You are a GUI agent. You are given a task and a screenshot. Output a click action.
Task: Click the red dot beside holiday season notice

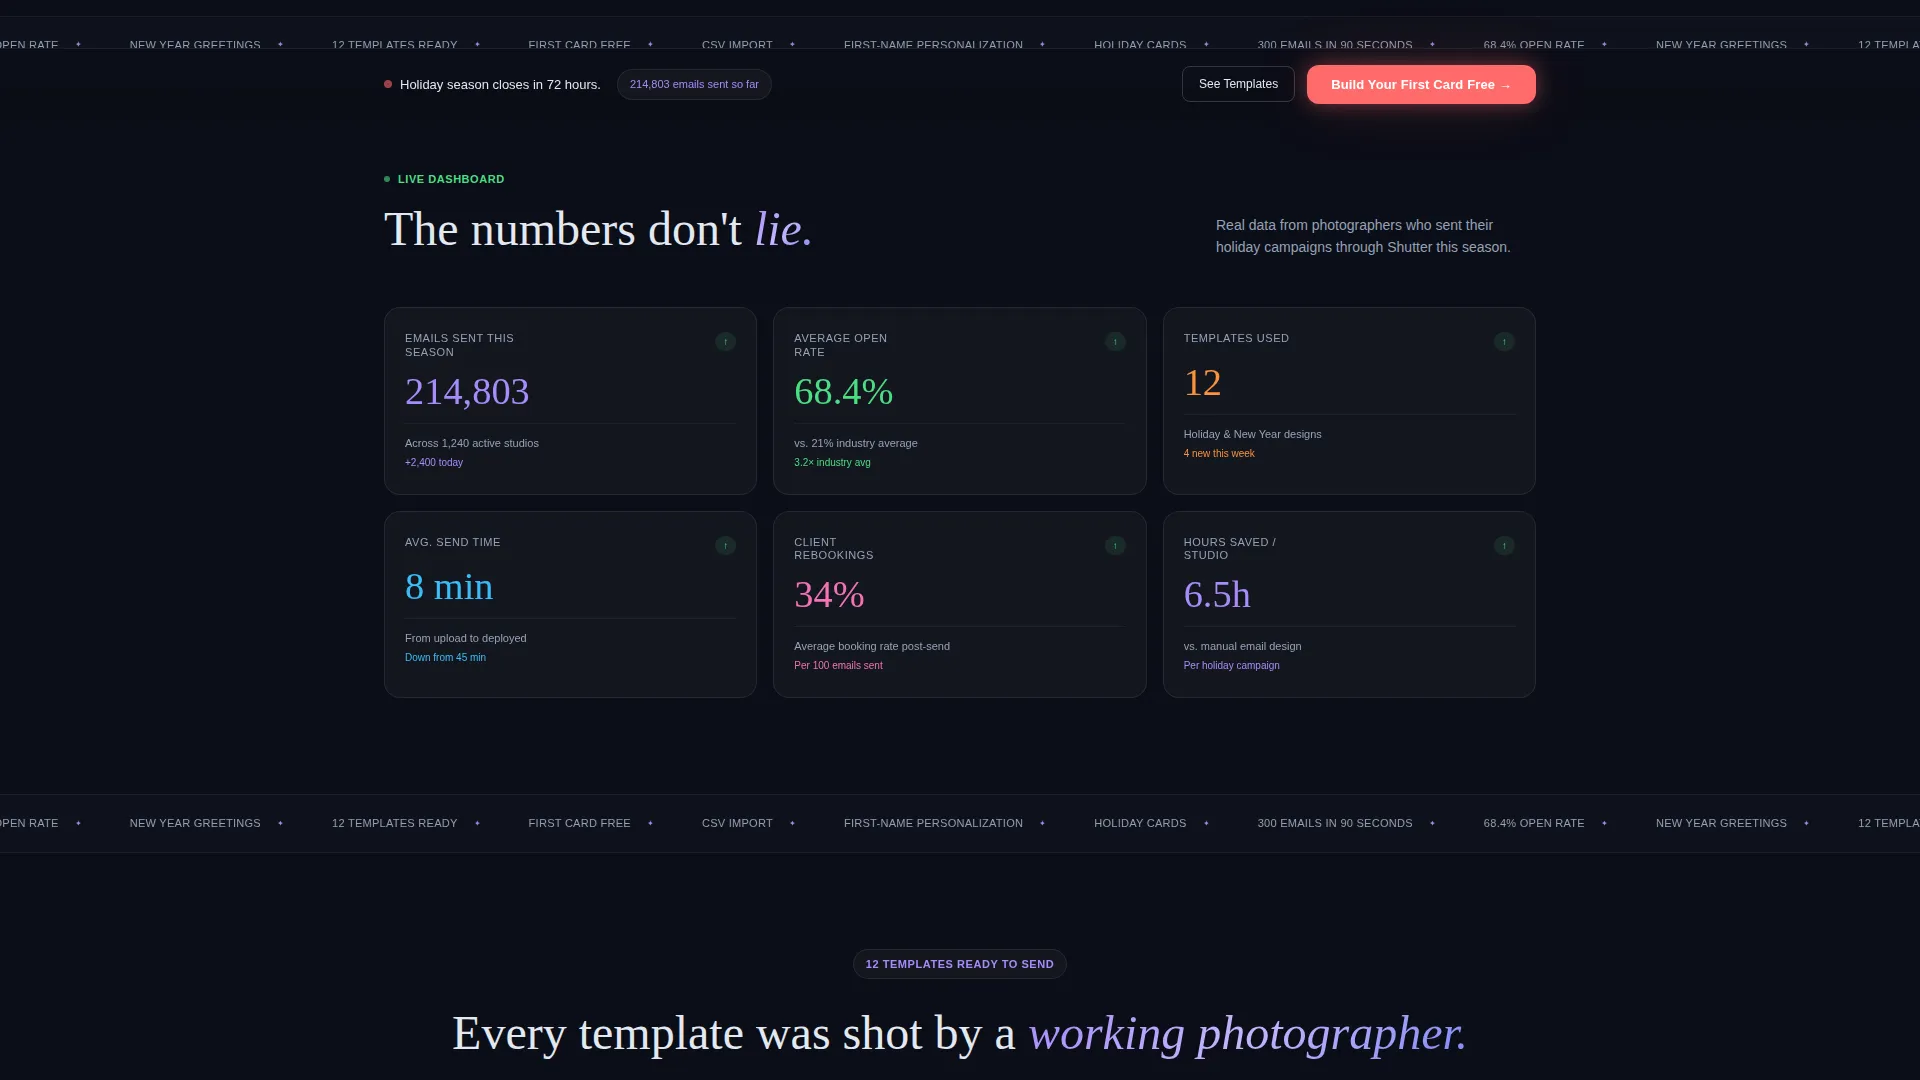[x=388, y=84]
